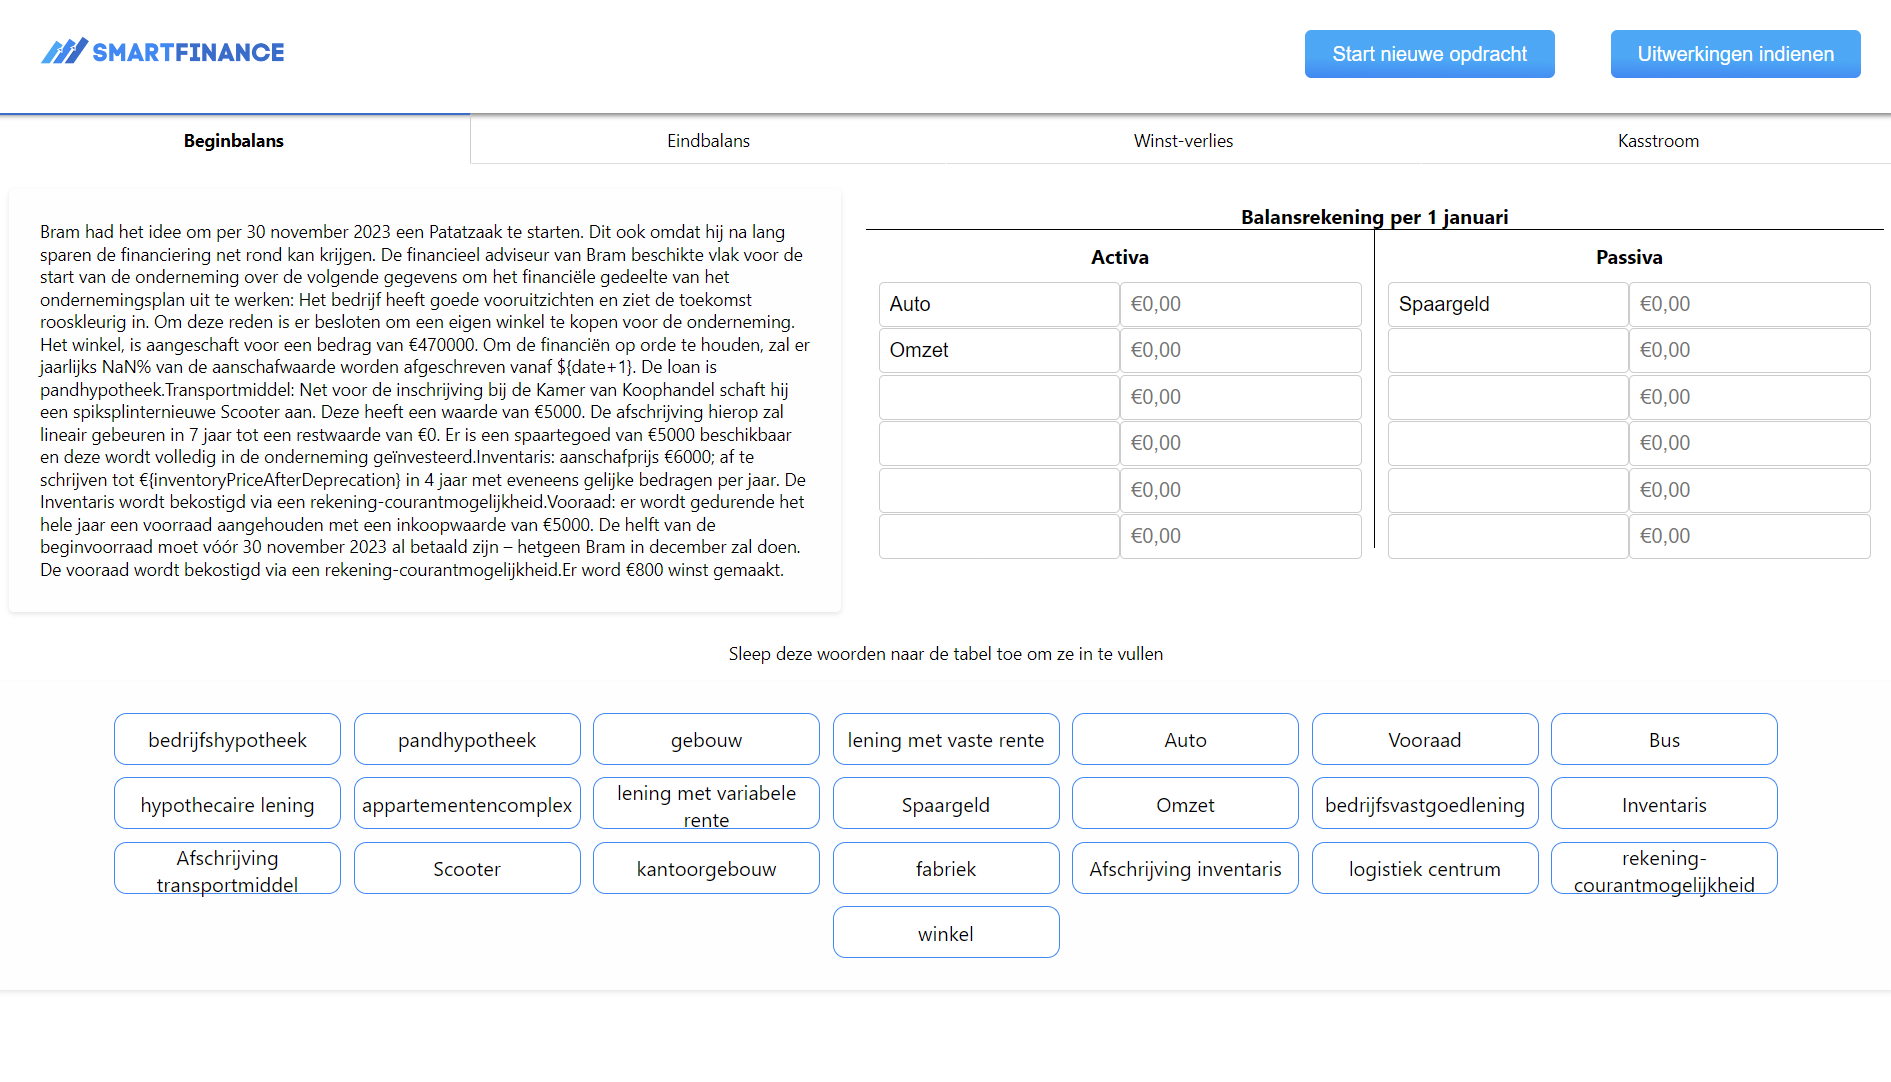Click the rekening-courantmogelijkheid chip
Image resolution: width=1891 pixels, height=1082 pixels.
(x=1663, y=868)
